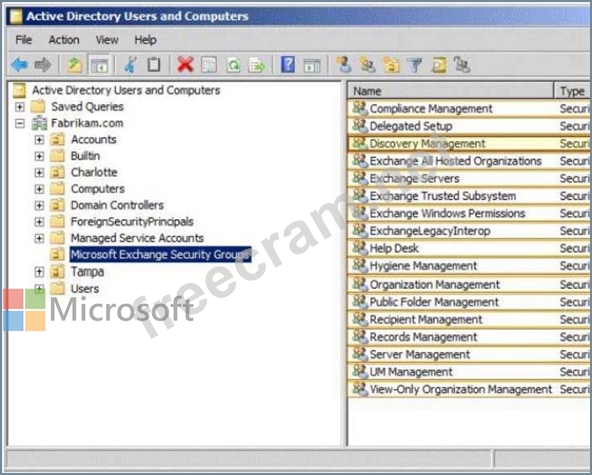
Task: Select the Exchange Trusted Subsystem group
Action: click(x=442, y=196)
